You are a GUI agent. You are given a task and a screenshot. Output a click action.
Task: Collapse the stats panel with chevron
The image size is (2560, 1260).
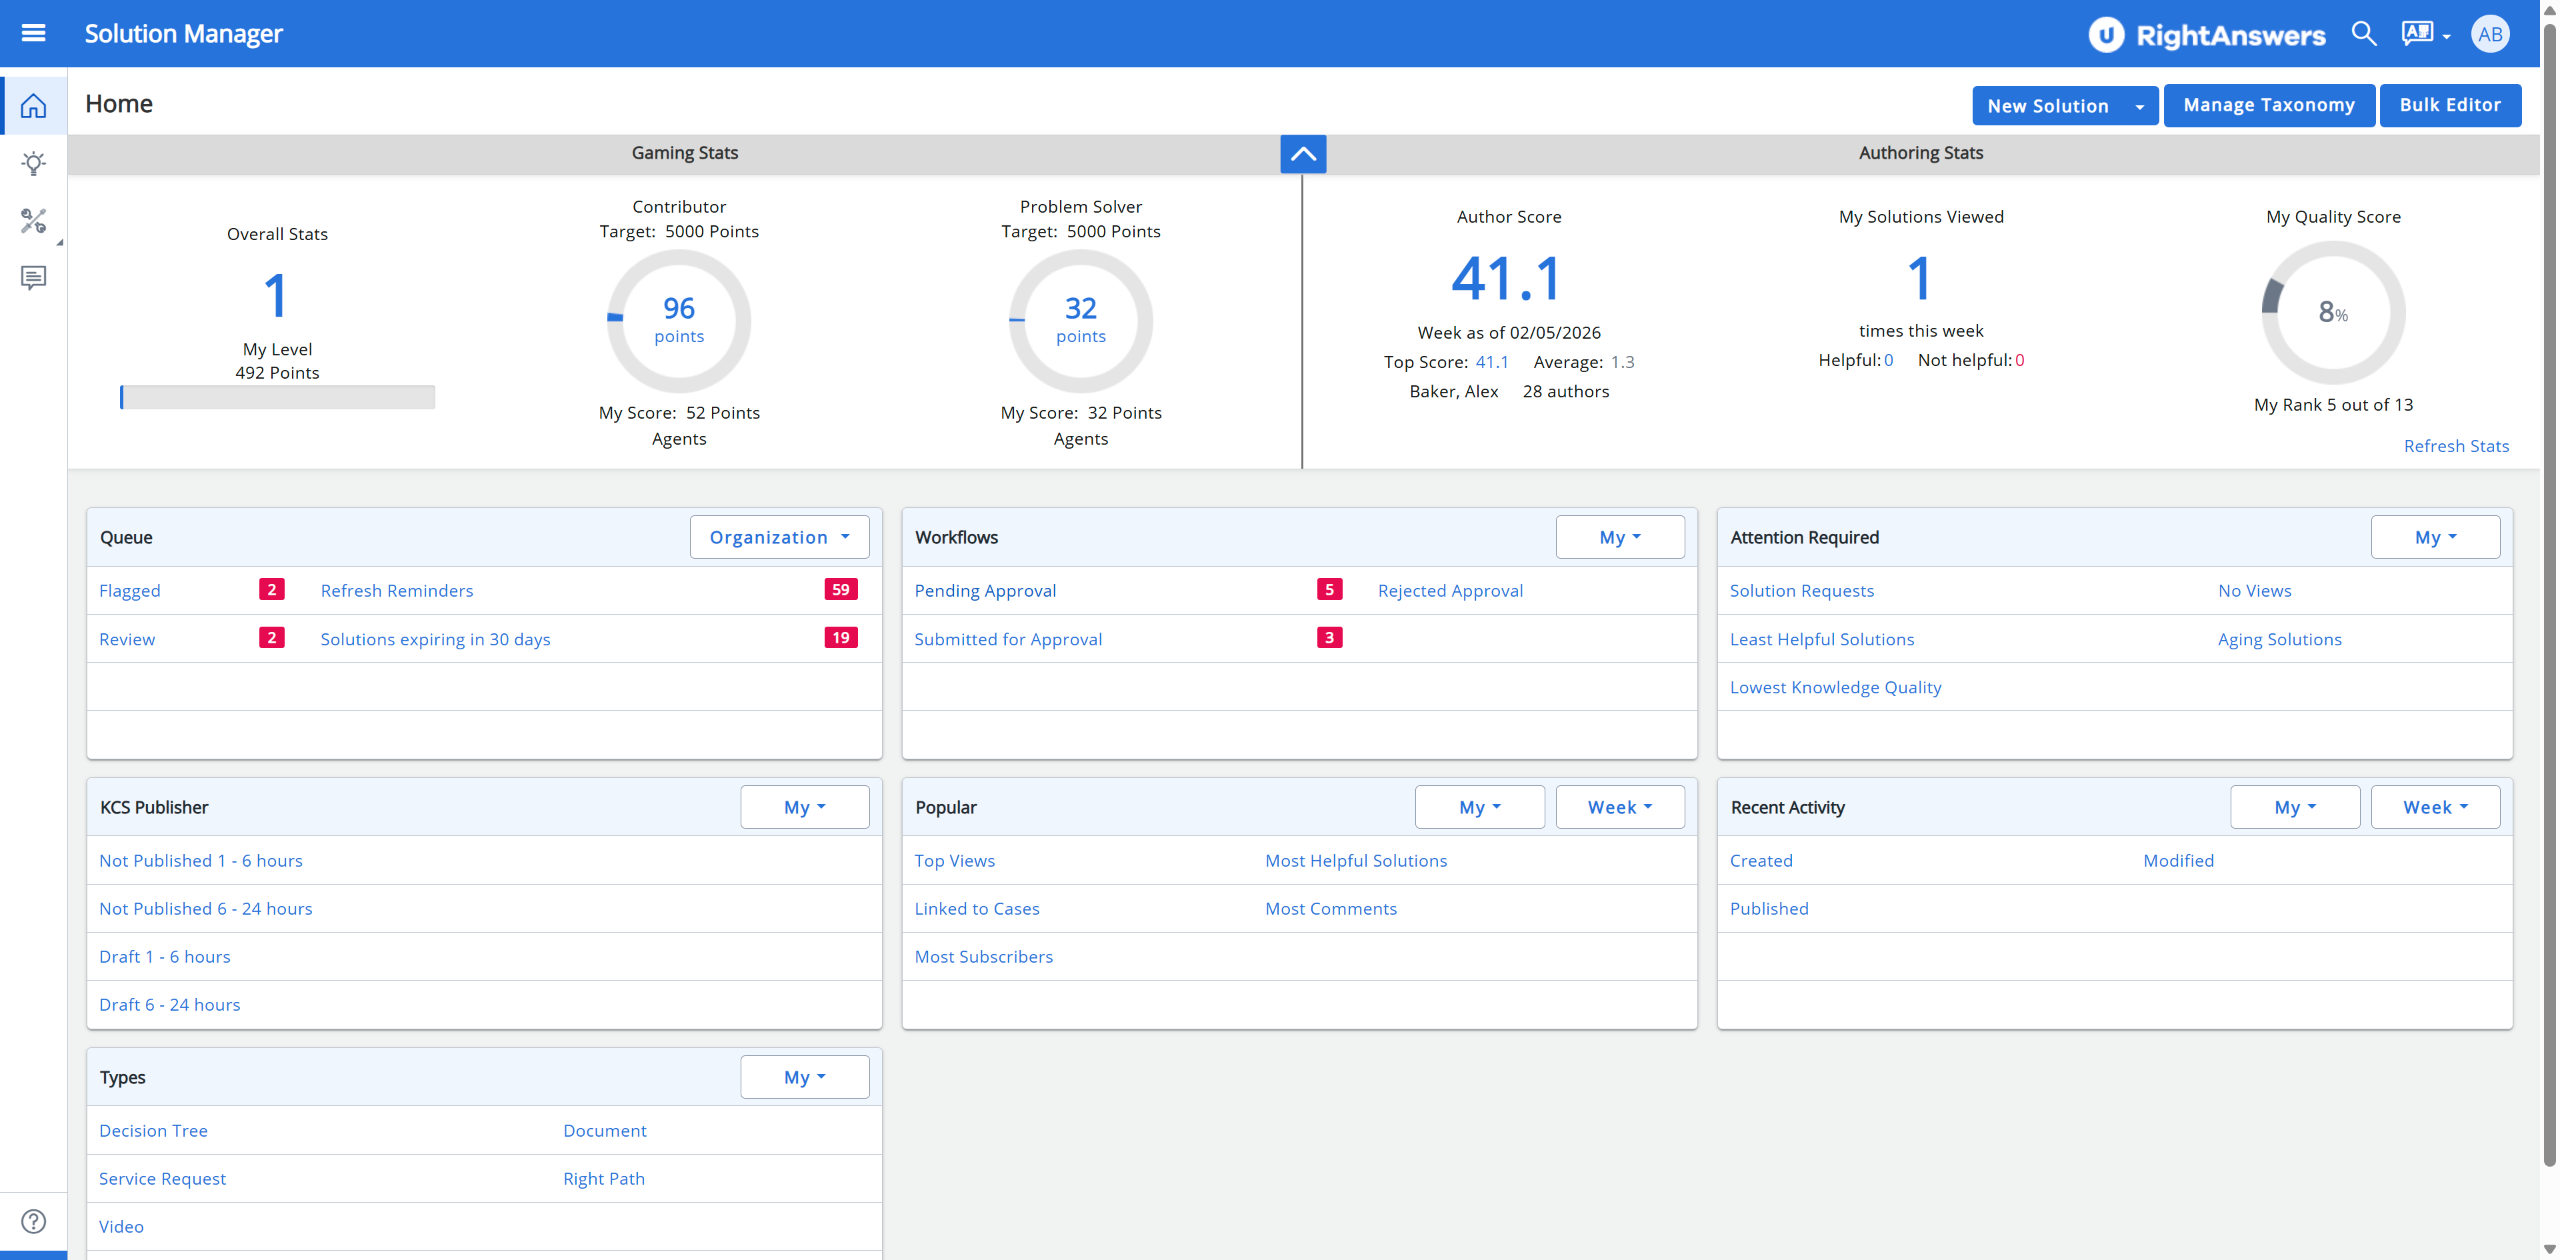[1303, 154]
